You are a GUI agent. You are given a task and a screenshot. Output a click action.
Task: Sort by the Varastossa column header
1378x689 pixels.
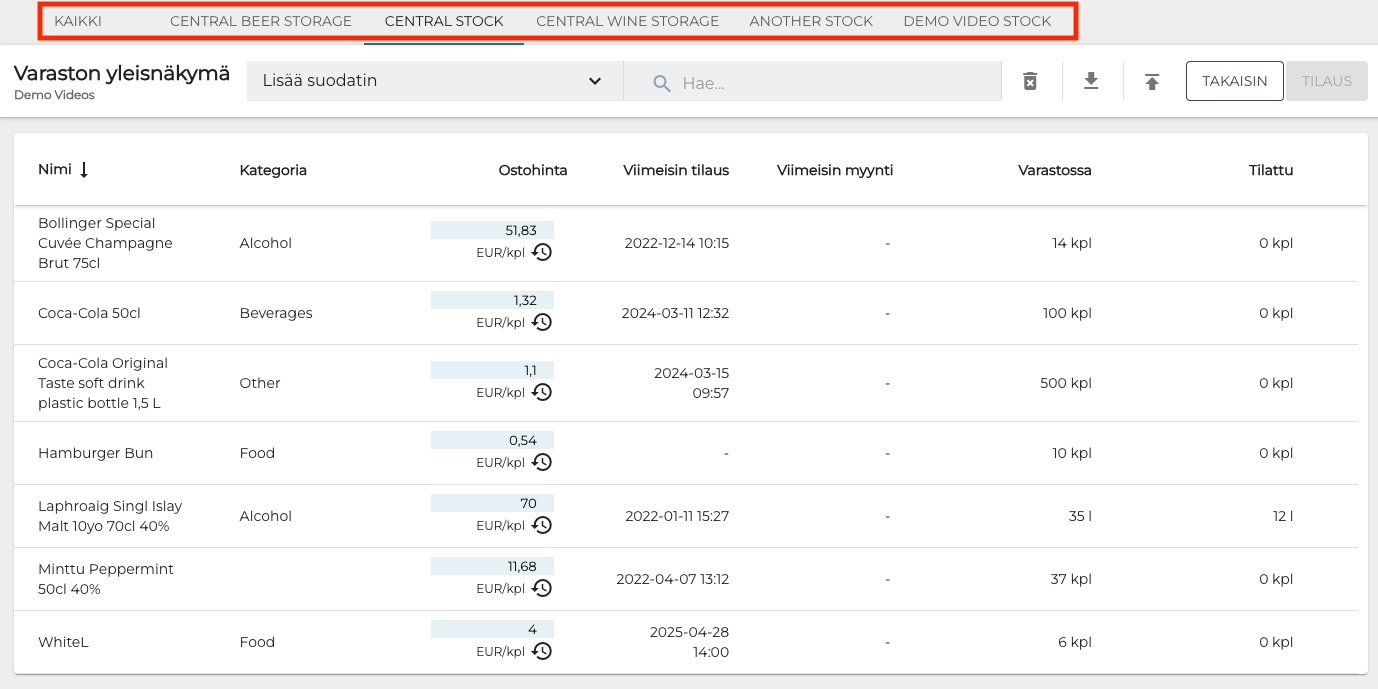tap(1054, 170)
